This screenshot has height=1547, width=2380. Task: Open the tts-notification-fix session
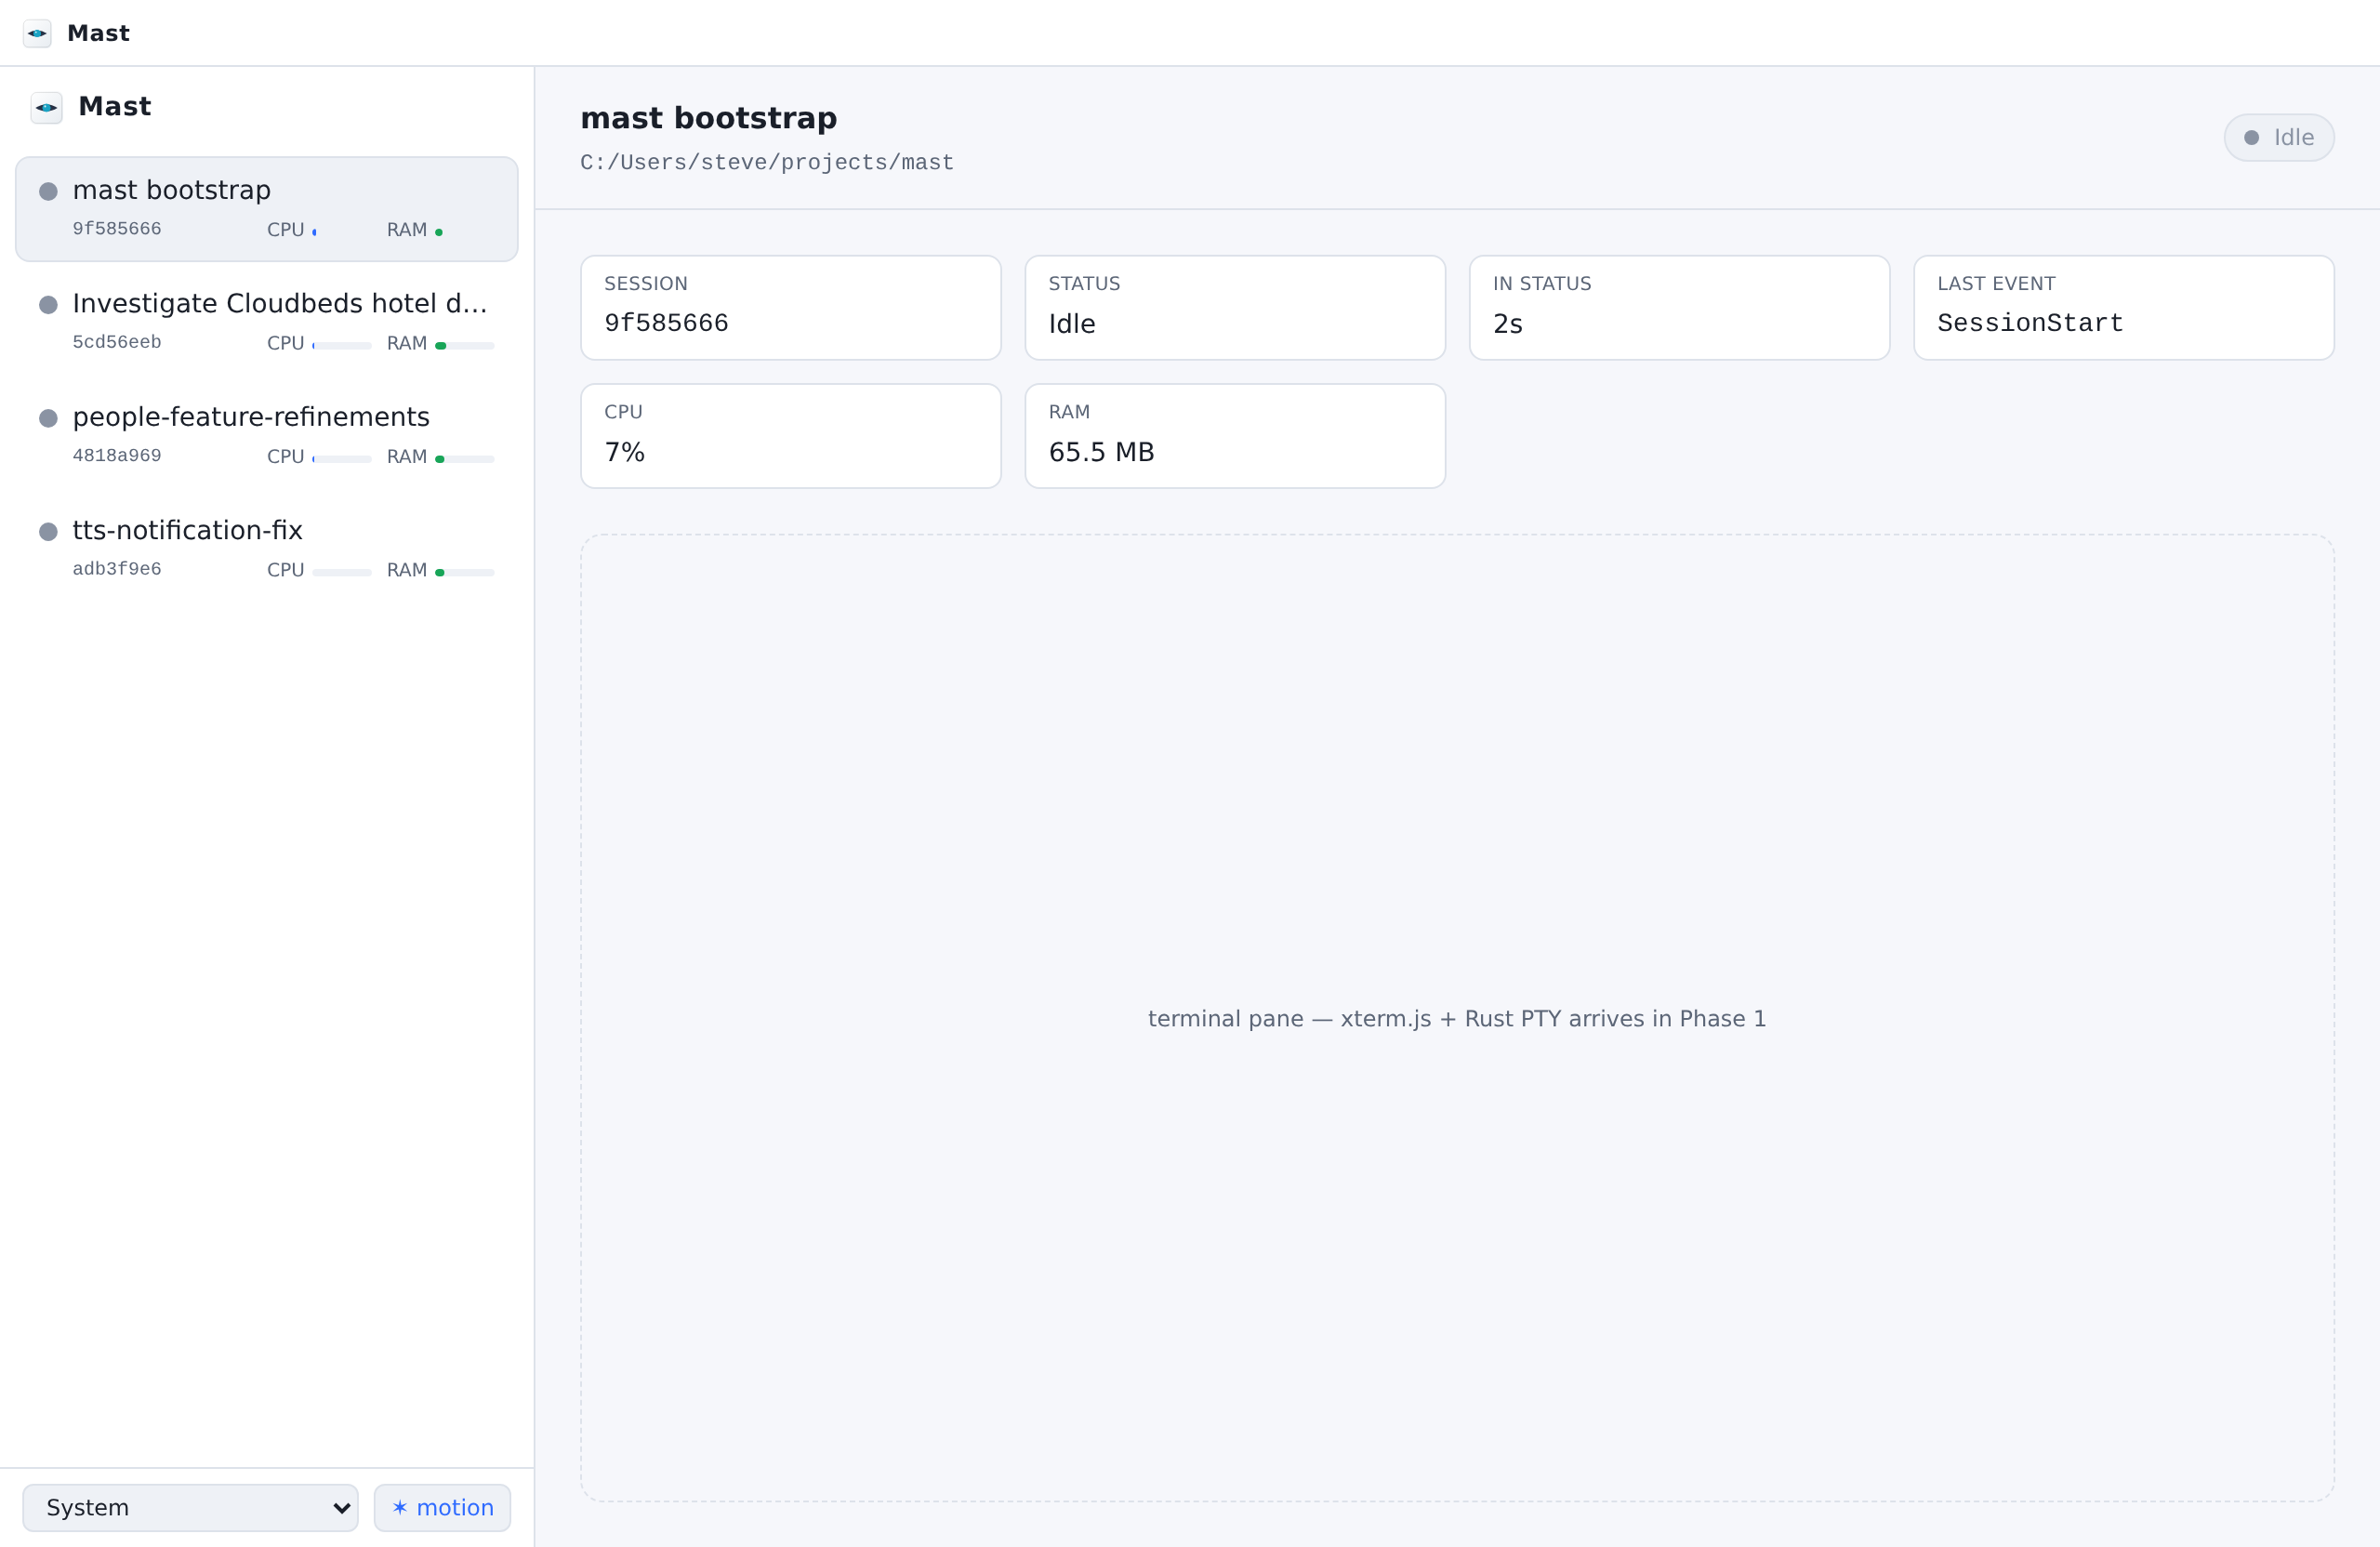266,549
